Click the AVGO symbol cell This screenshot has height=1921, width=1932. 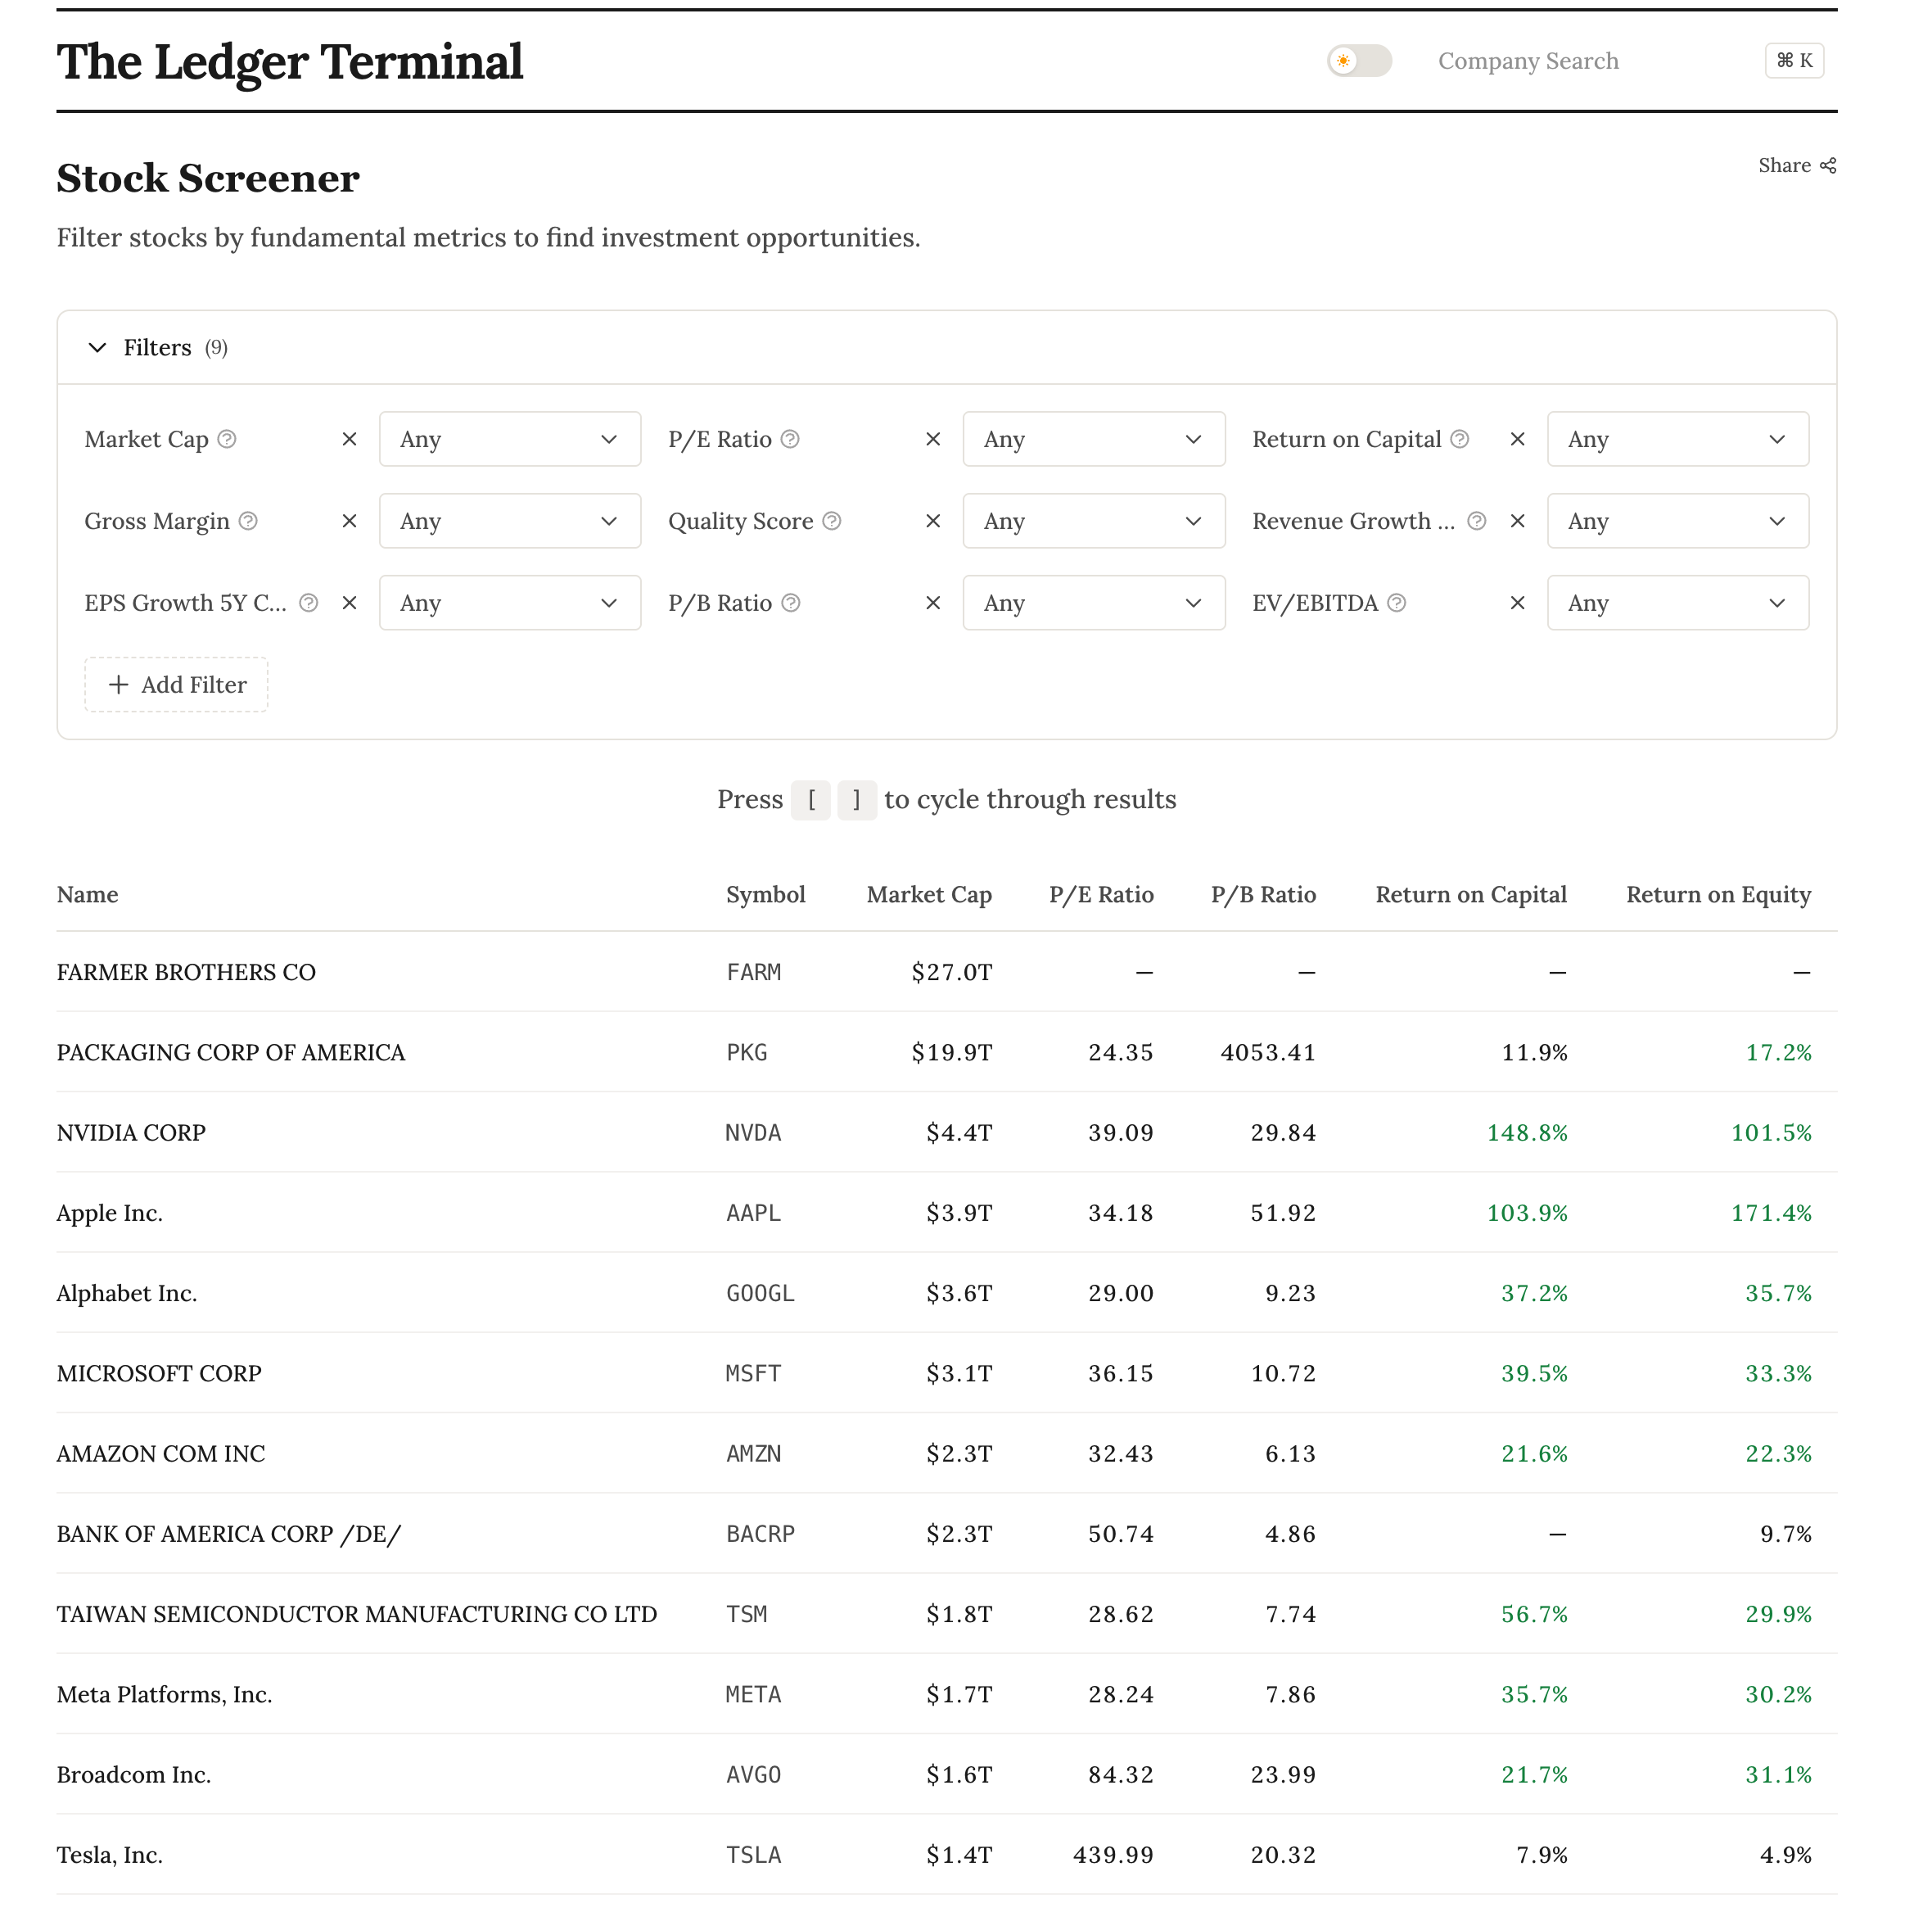(753, 1774)
